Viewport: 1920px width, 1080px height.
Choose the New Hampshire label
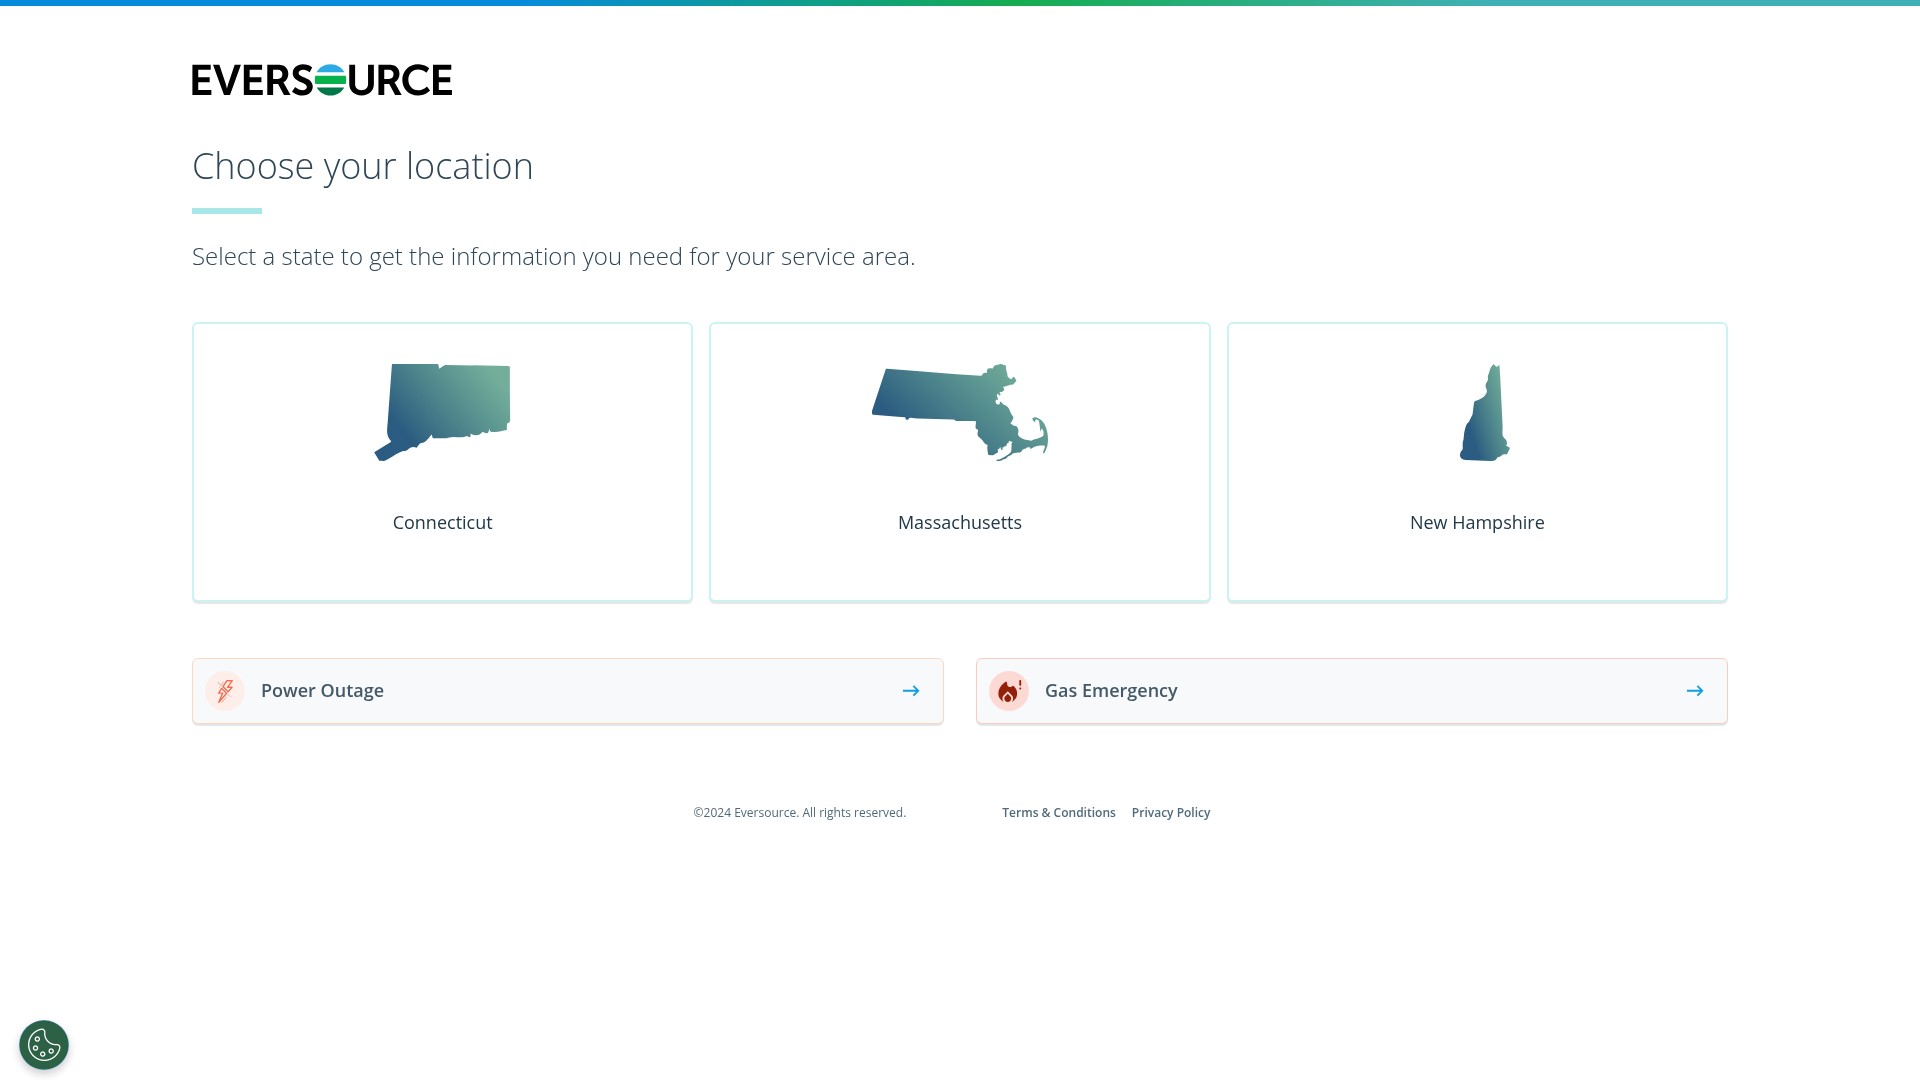[1477, 523]
